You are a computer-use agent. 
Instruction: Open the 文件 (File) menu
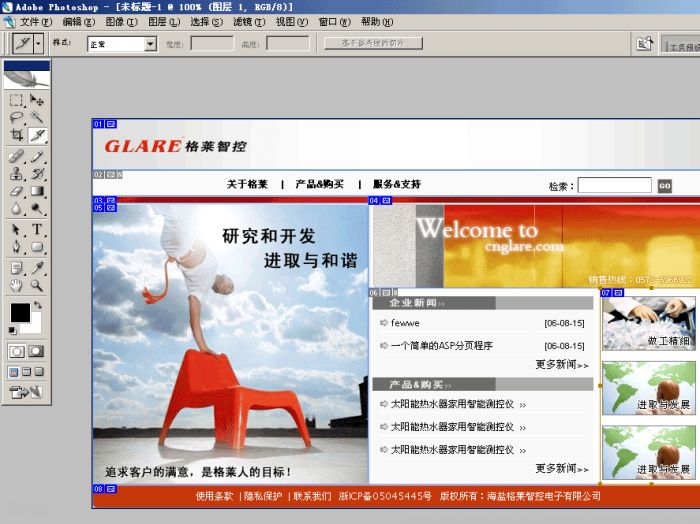tap(36, 21)
